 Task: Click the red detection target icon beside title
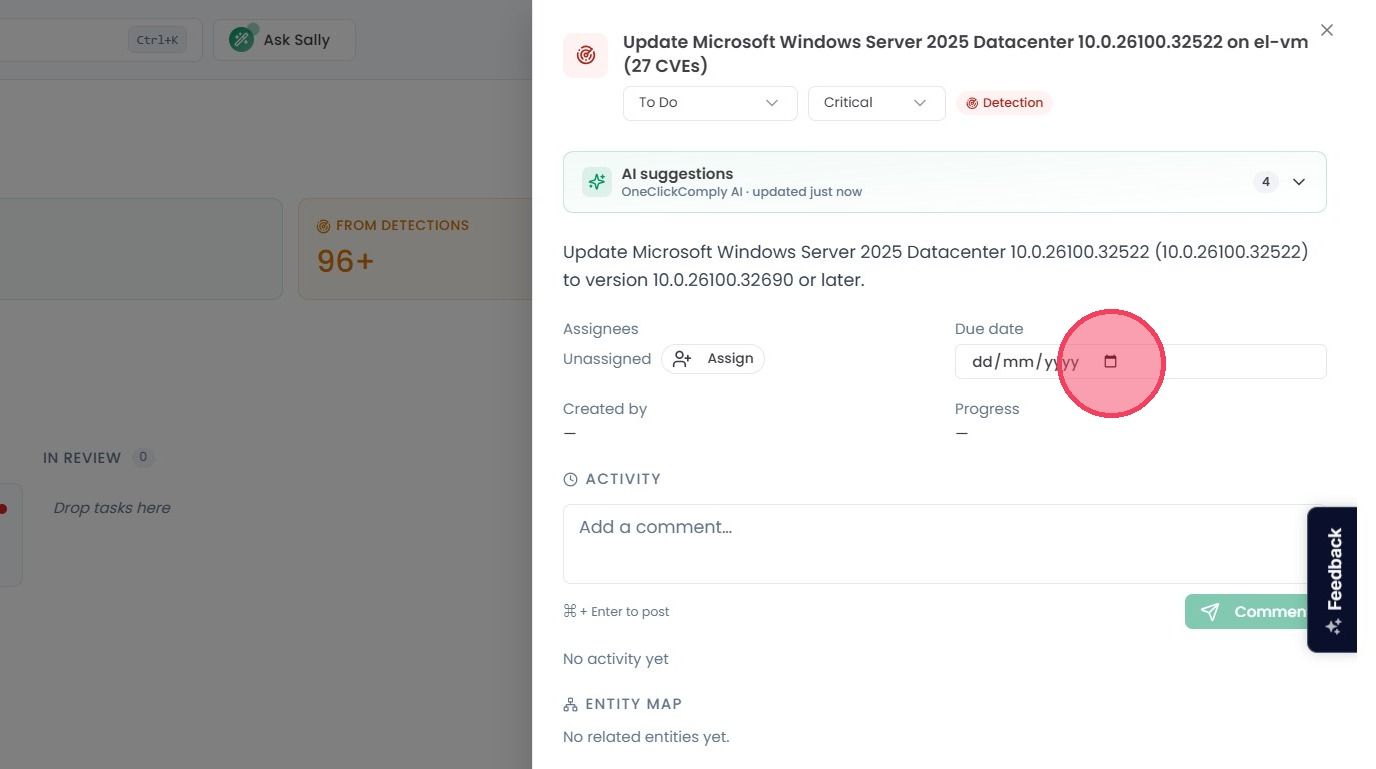tap(585, 55)
